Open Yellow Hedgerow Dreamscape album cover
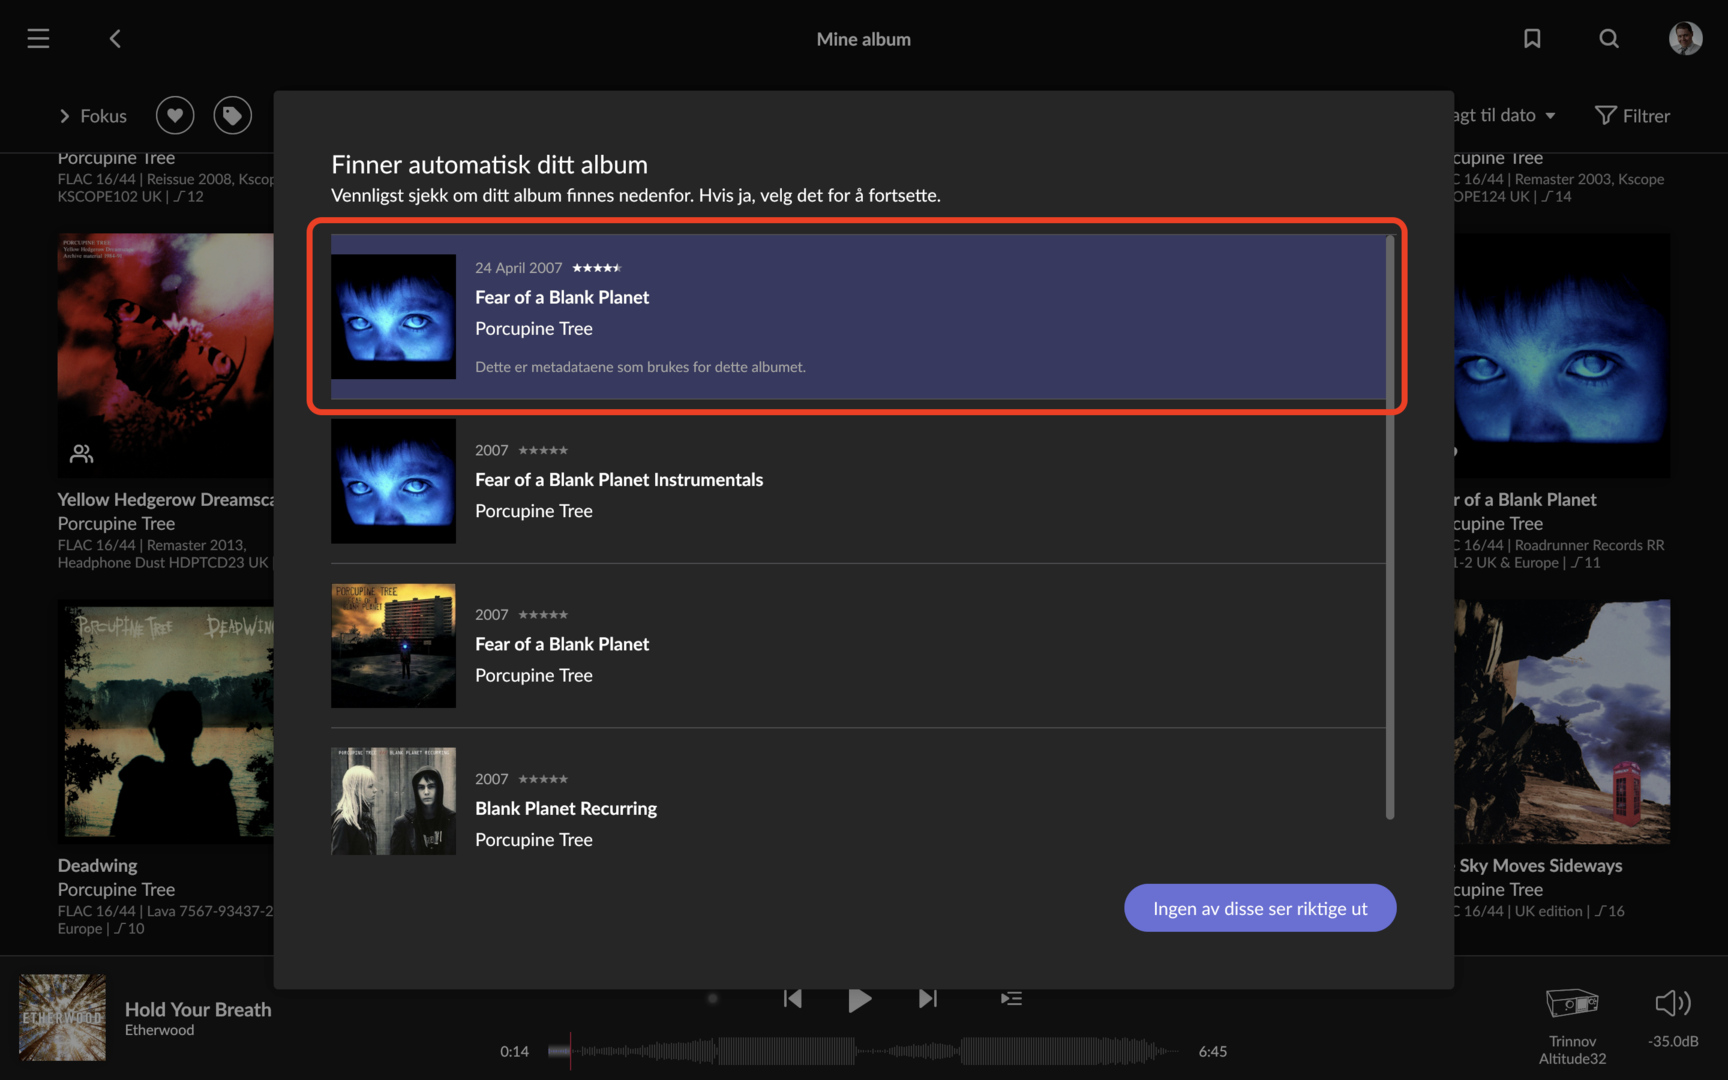This screenshot has width=1728, height=1080. click(165, 355)
